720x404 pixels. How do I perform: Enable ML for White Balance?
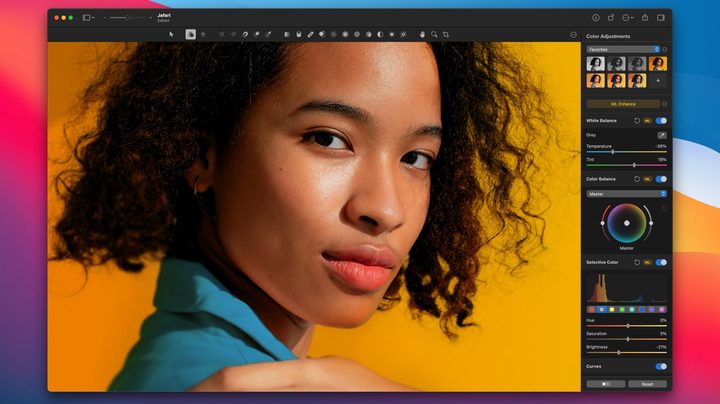pyautogui.click(x=647, y=121)
